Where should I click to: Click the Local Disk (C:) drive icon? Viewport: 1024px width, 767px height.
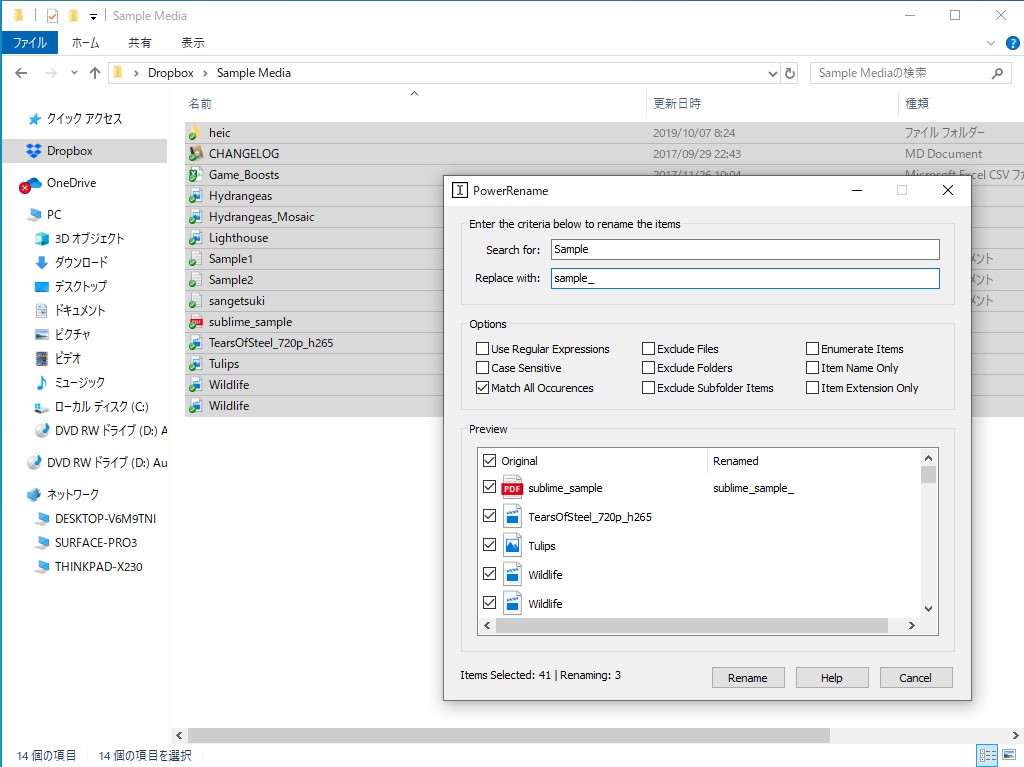point(42,407)
